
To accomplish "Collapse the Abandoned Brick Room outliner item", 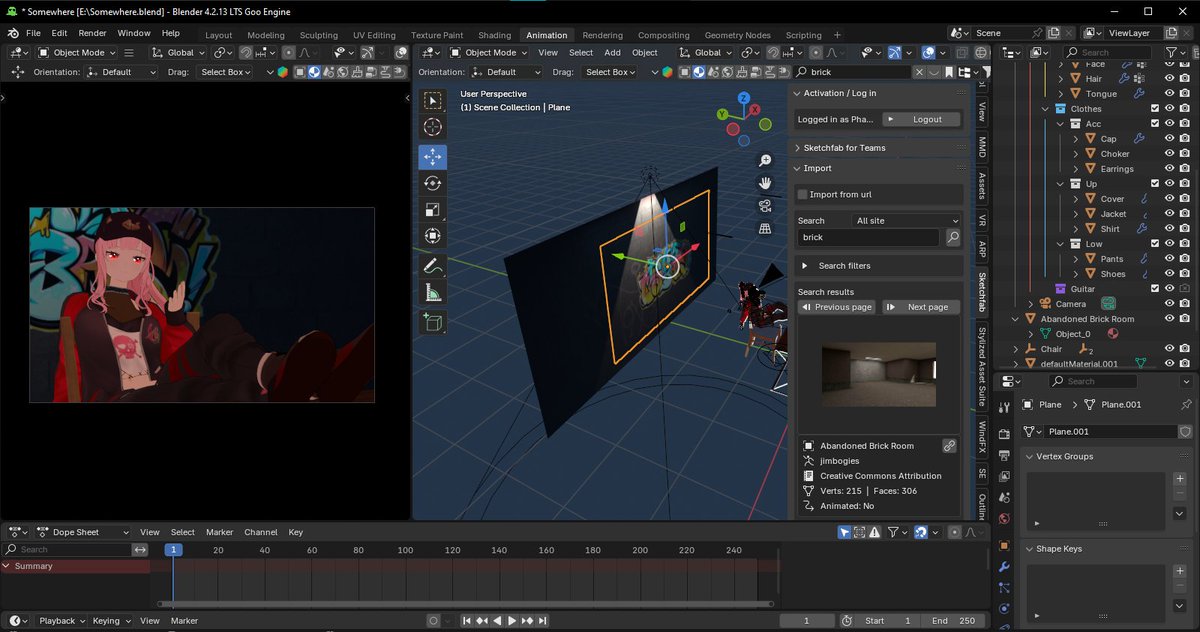I will (x=1017, y=319).
